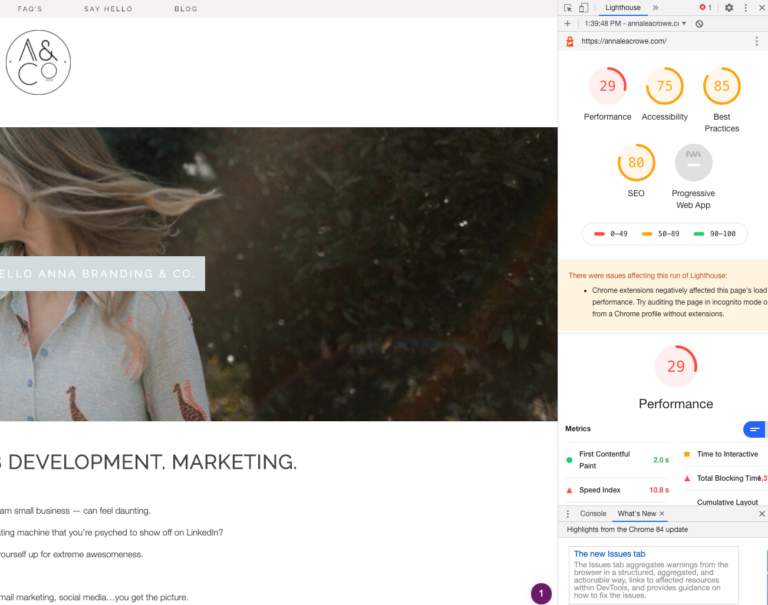The width and height of the screenshot is (768, 605).
Task: Show more DevTools tabs chevron
Action: coord(655,7)
